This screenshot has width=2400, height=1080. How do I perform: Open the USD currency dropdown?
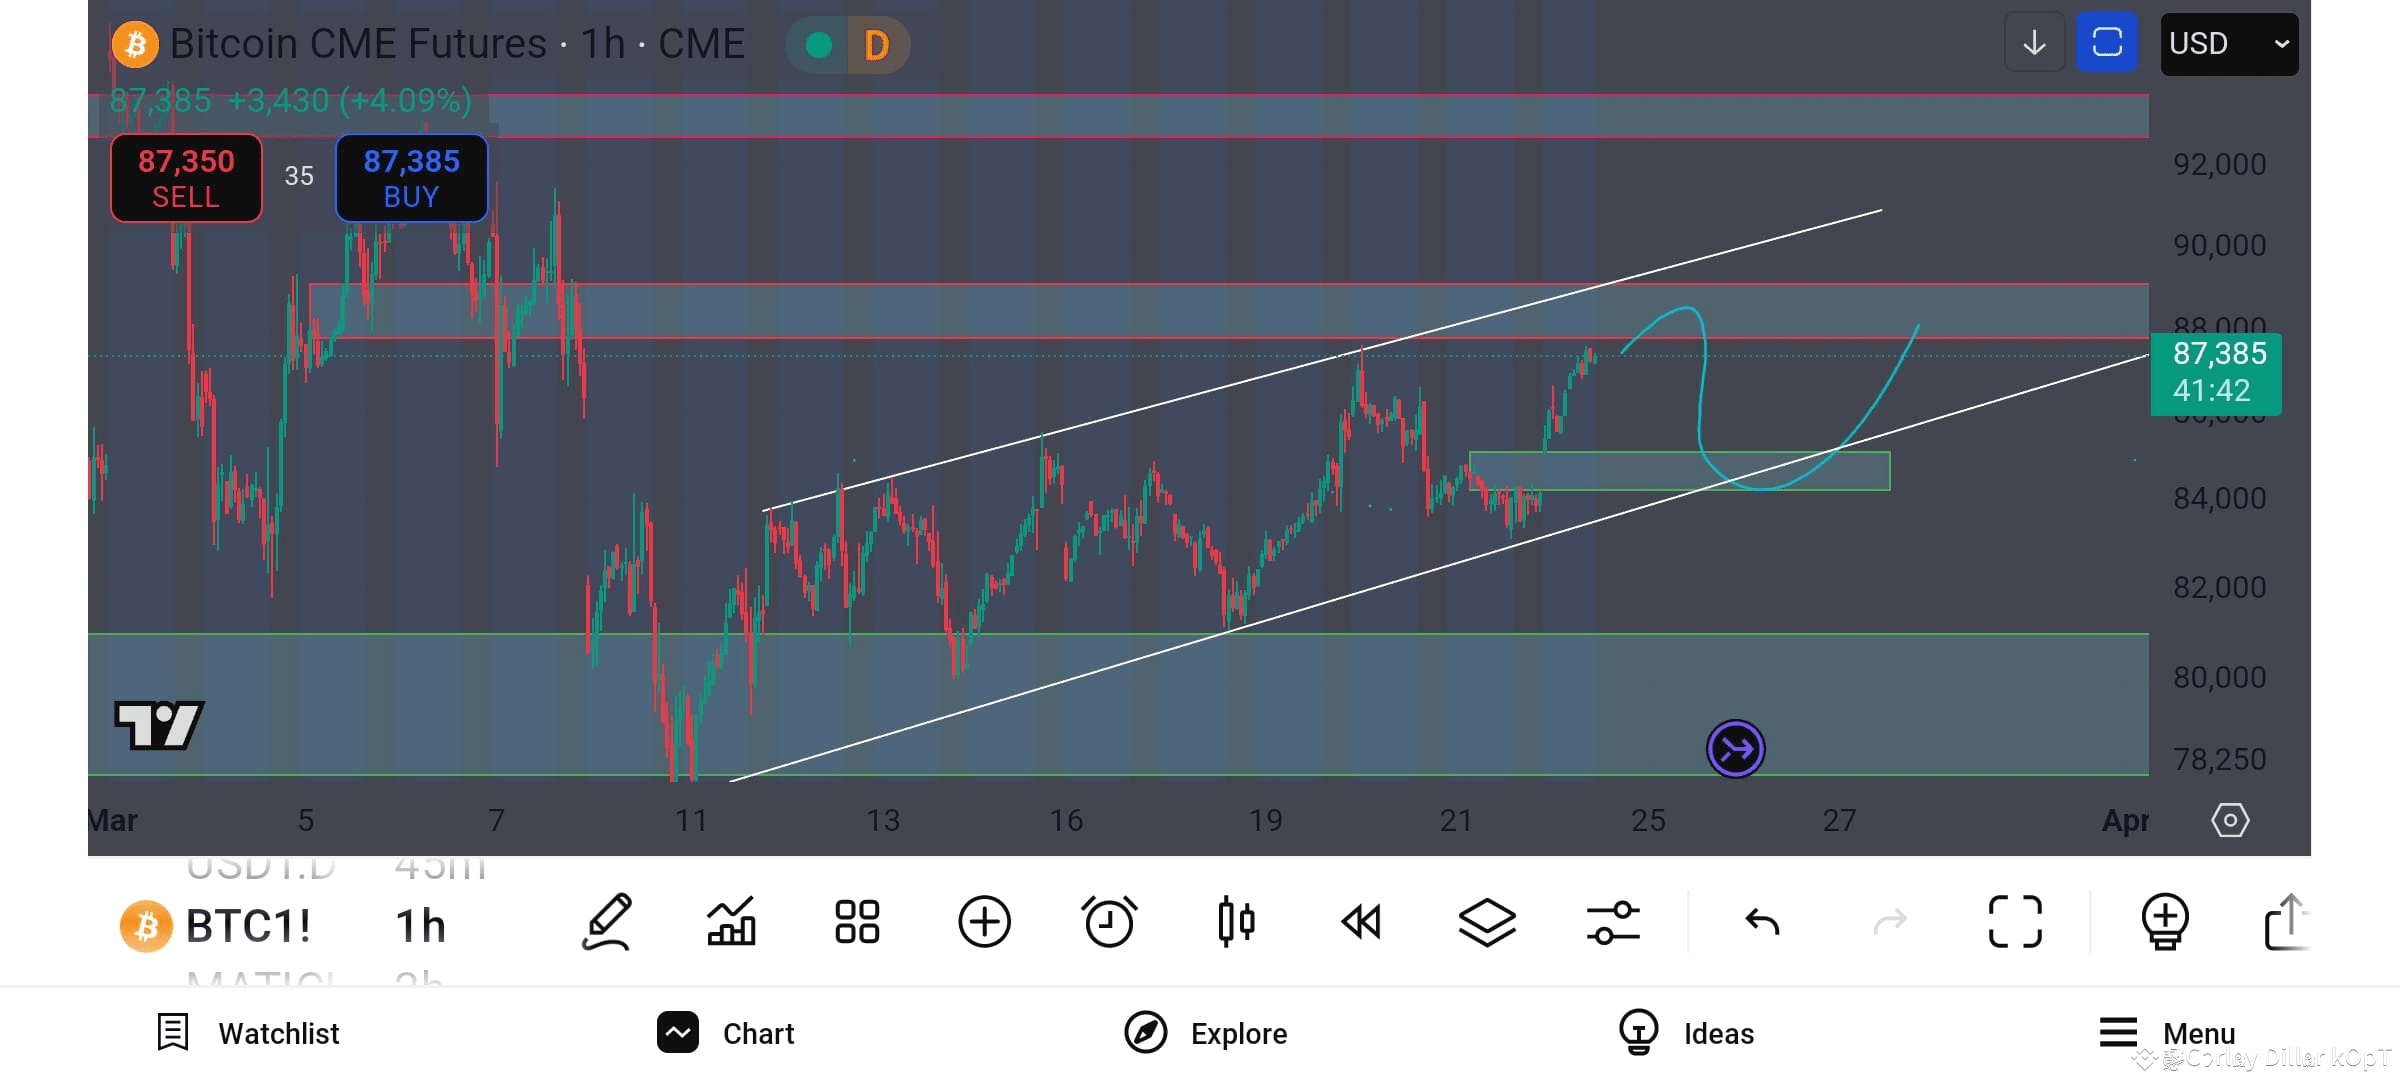(2228, 44)
